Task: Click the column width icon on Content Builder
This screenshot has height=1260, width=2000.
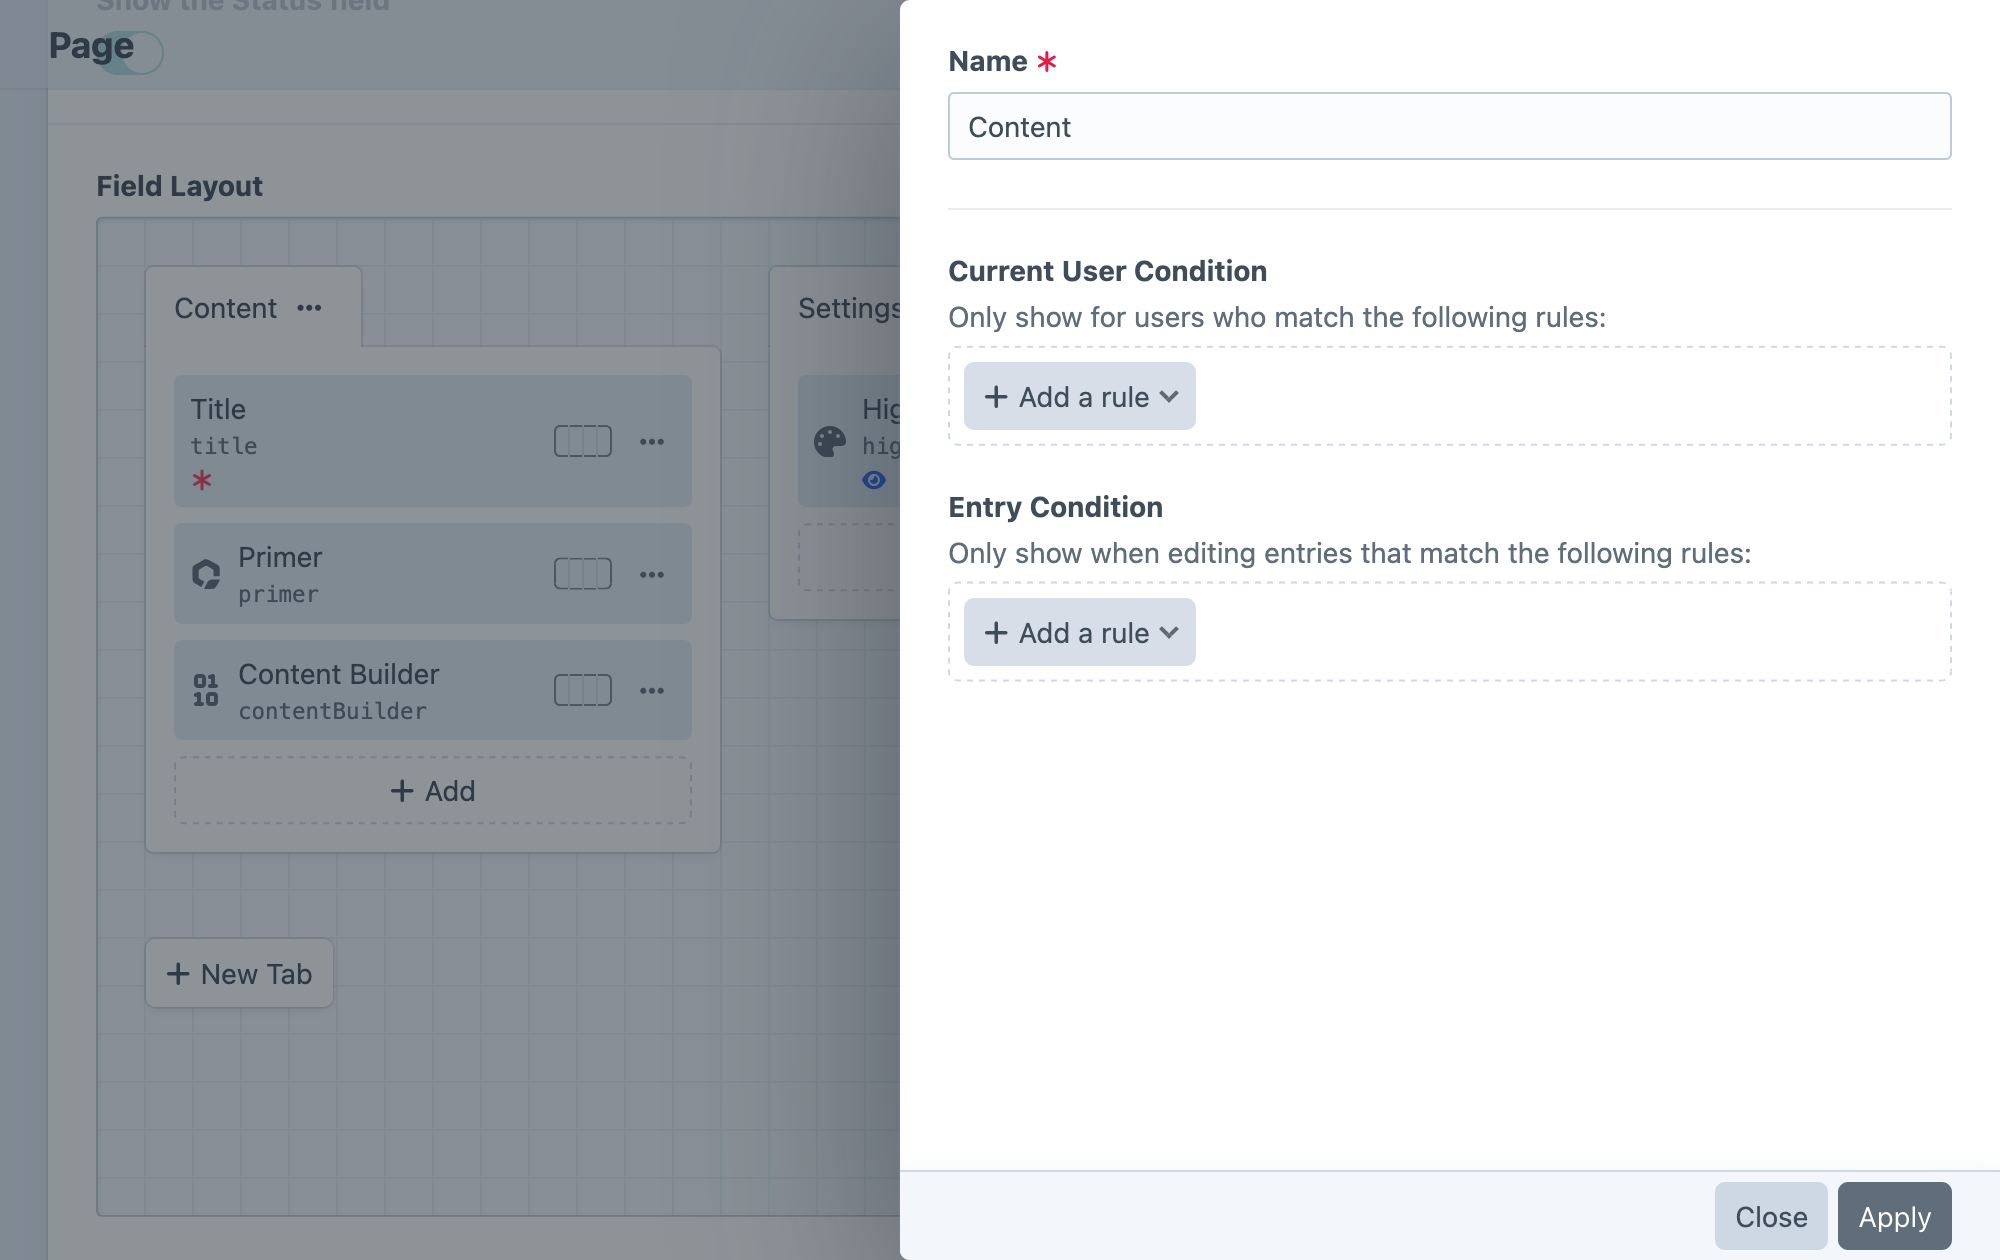Action: (583, 690)
